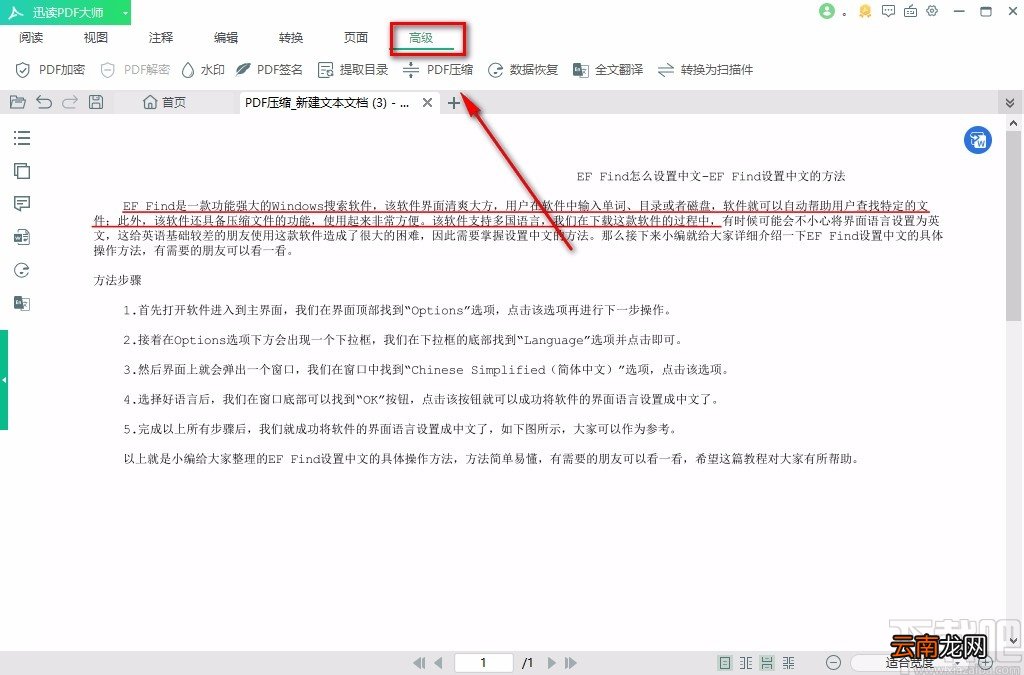Redo the last action

70,102
